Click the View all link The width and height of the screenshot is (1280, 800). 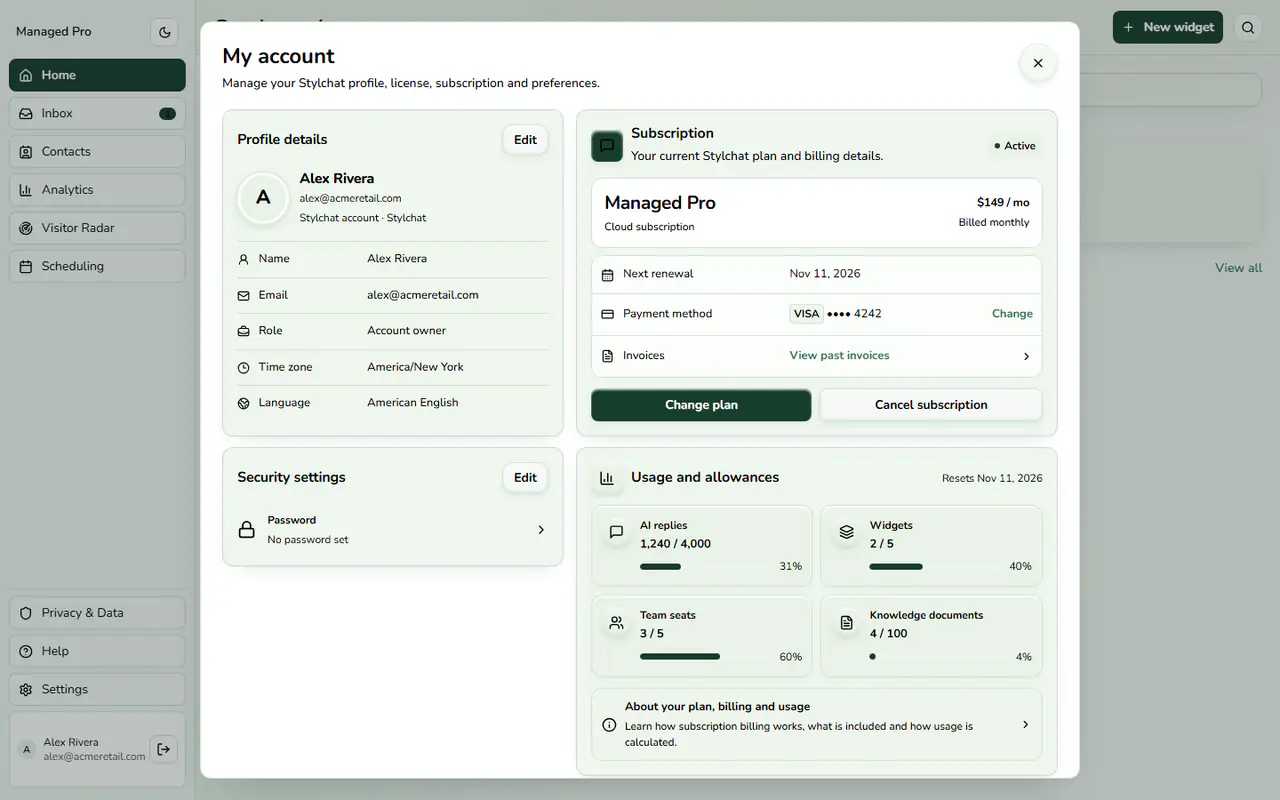(x=1238, y=268)
